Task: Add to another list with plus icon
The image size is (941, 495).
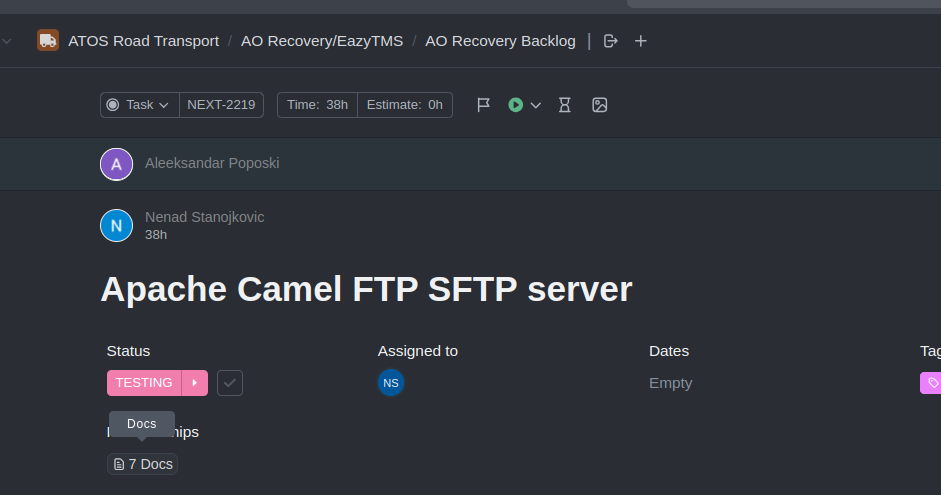Action: [x=640, y=41]
